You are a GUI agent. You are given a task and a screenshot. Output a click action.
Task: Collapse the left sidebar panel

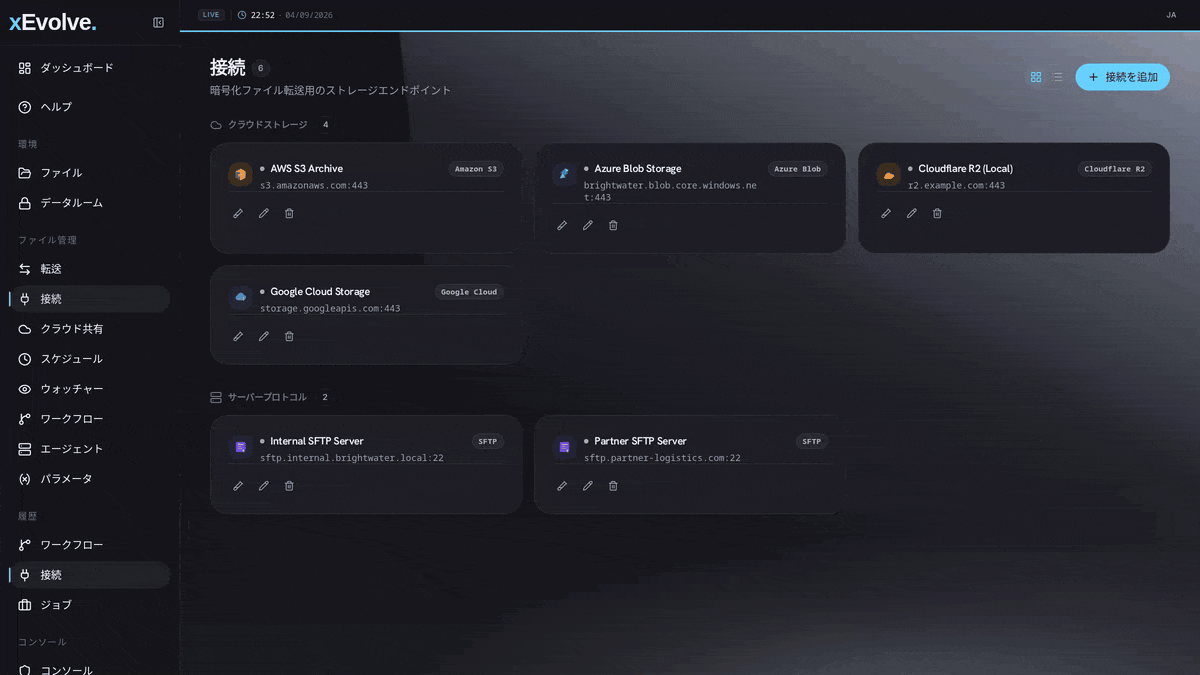158,22
